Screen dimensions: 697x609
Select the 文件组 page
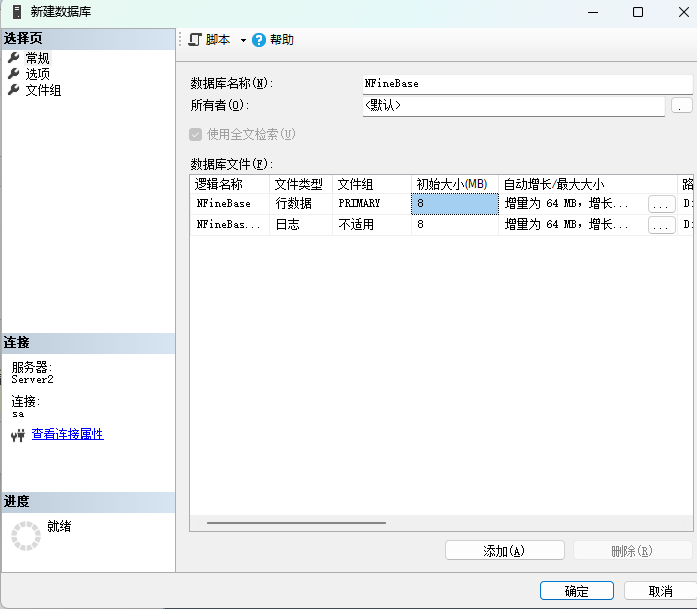point(43,90)
